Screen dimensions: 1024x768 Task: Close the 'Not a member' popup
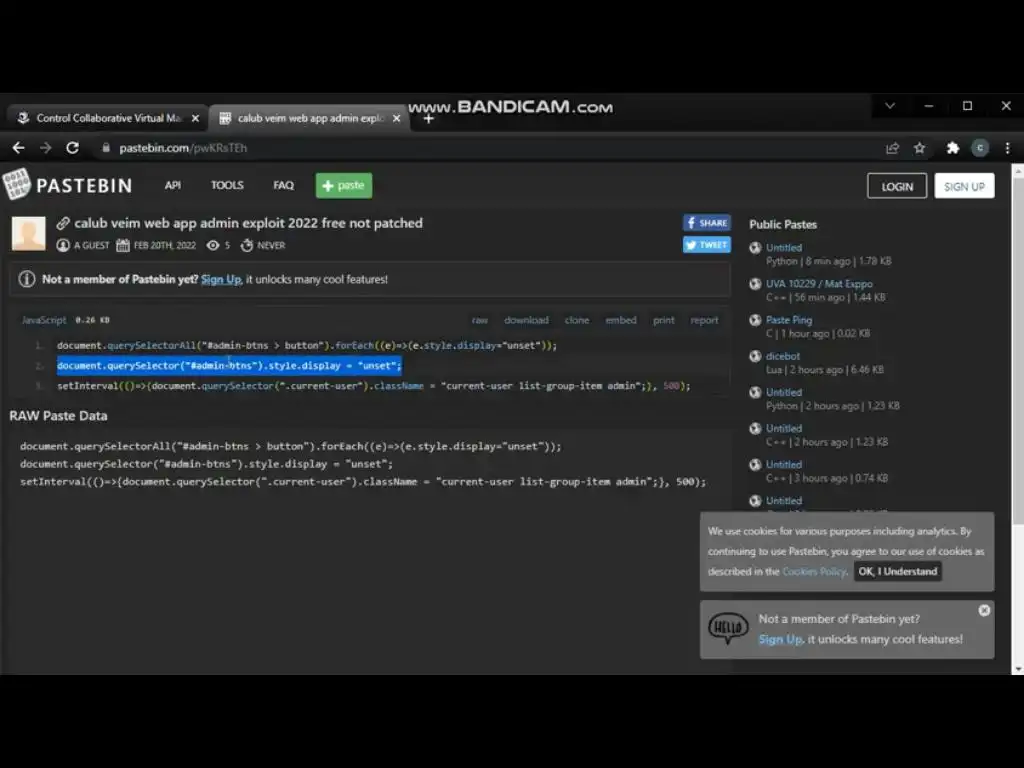[x=984, y=610]
